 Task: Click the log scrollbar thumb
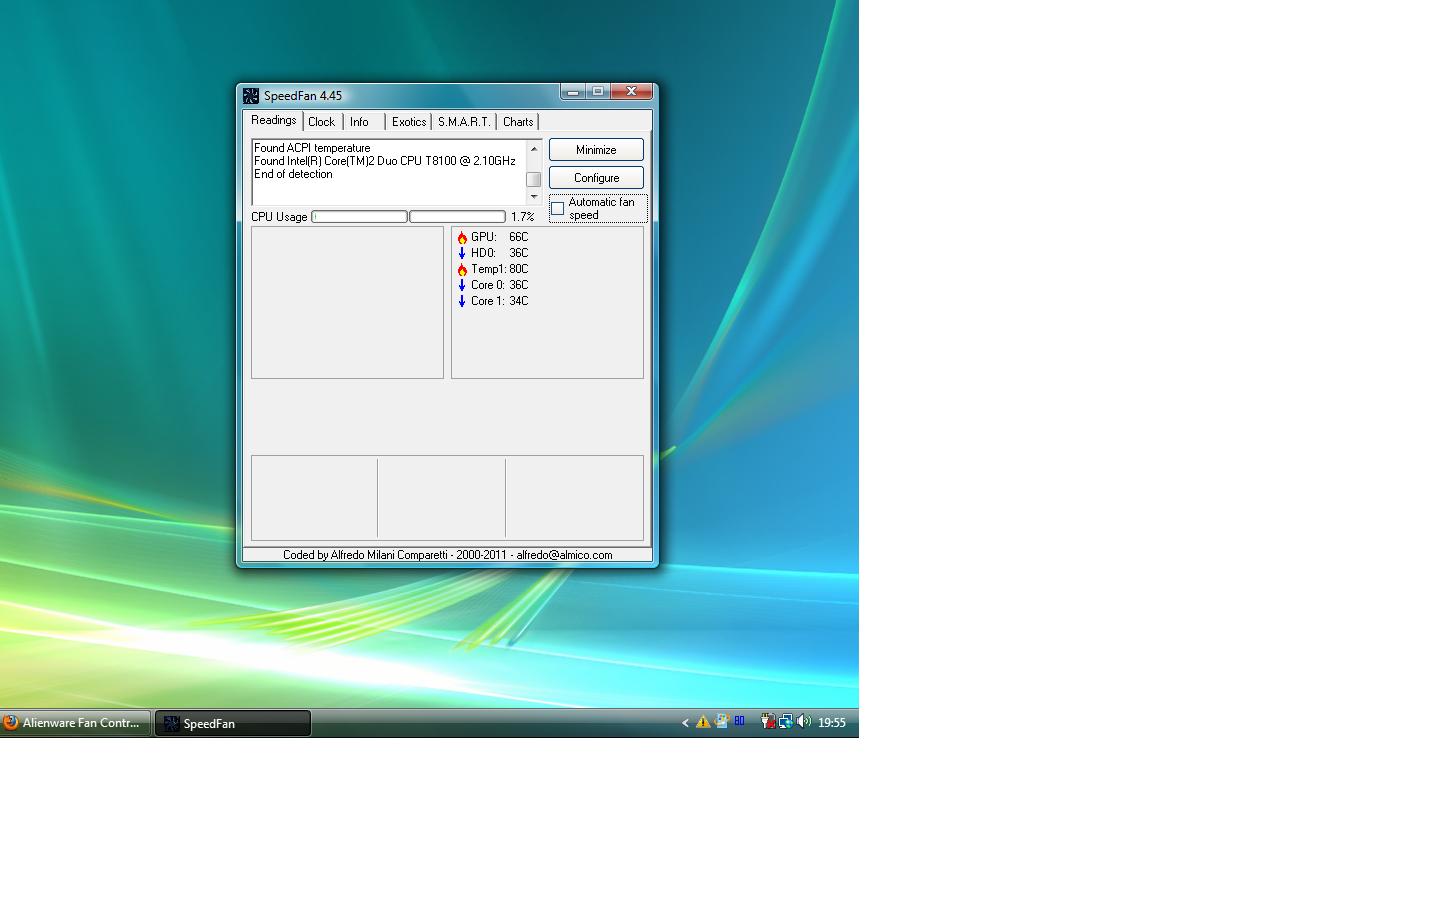coord(534,179)
